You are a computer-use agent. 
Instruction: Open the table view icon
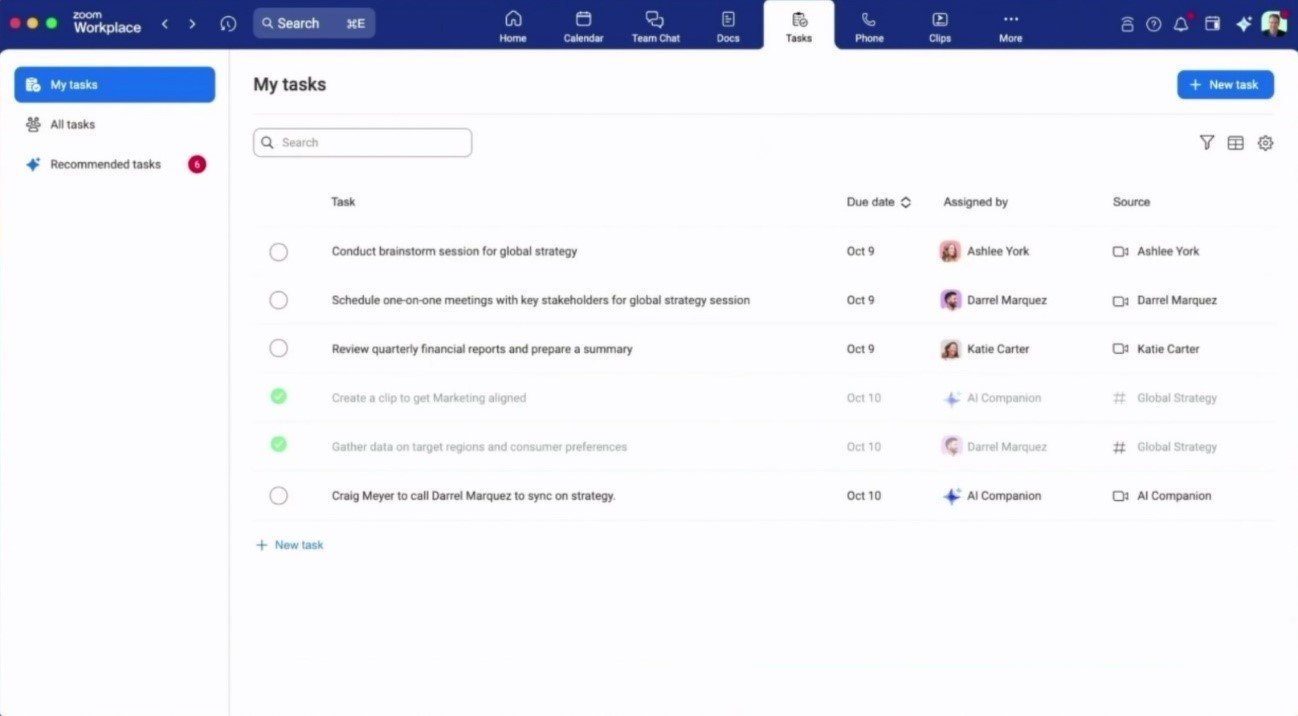point(1236,143)
